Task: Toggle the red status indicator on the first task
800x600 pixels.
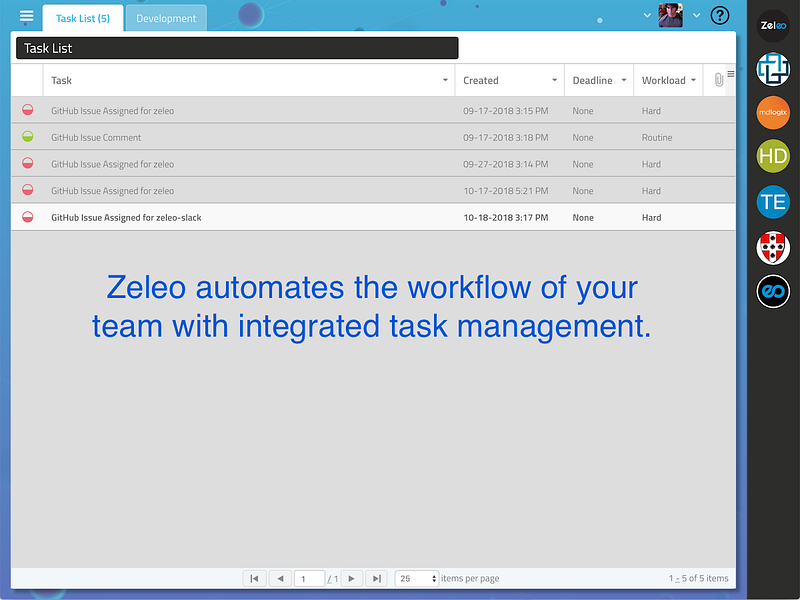Action: point(27,110)
